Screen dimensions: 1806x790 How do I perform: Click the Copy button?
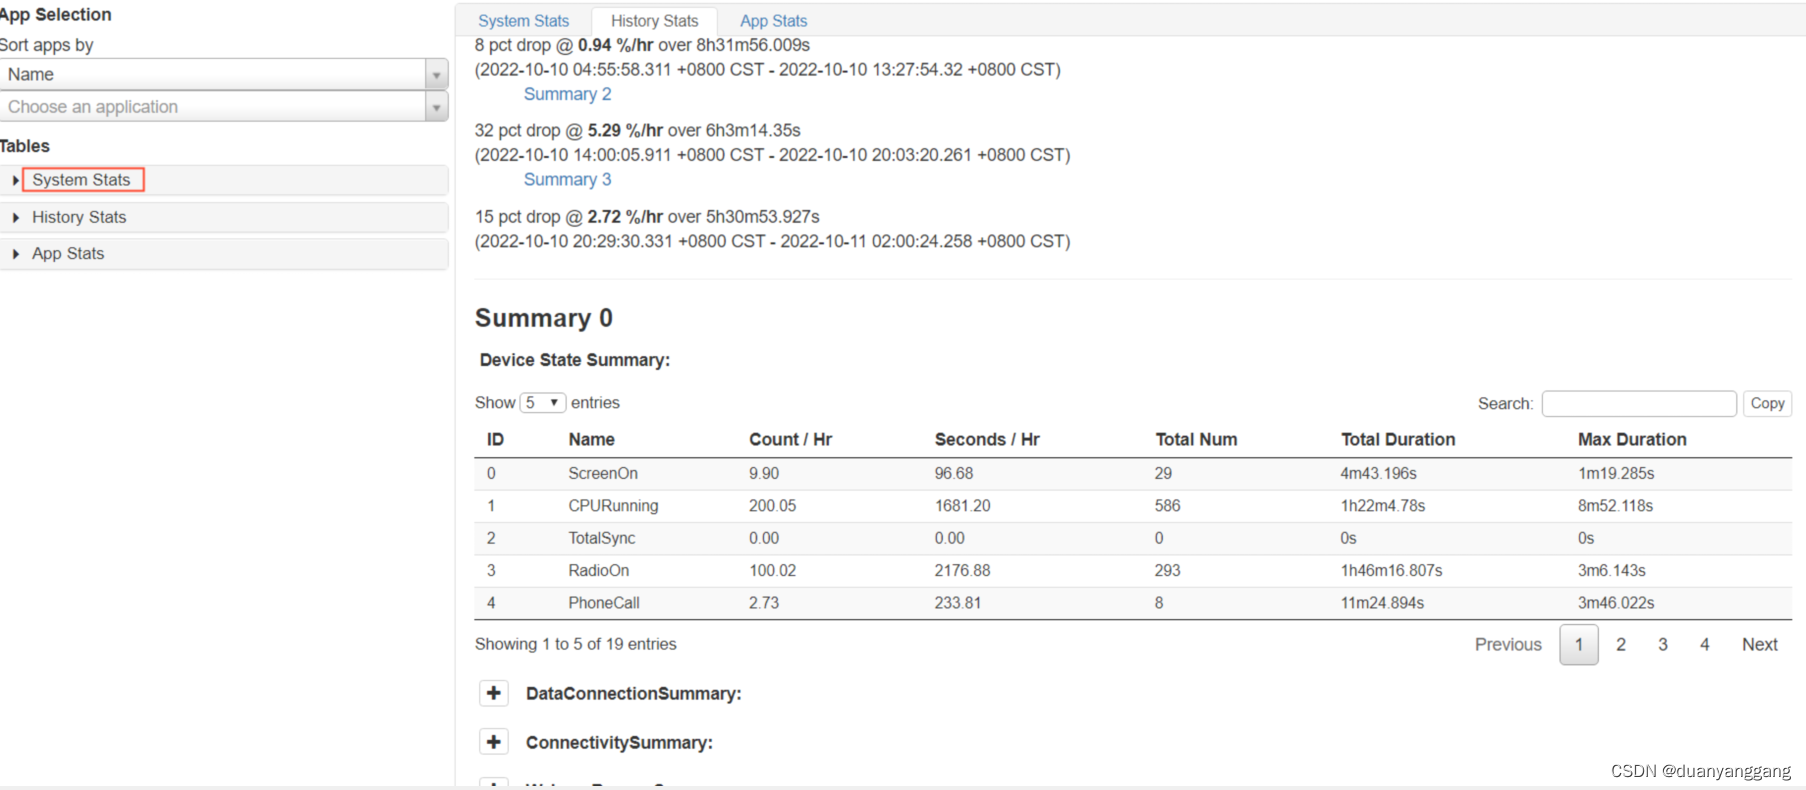point(1767,403)
